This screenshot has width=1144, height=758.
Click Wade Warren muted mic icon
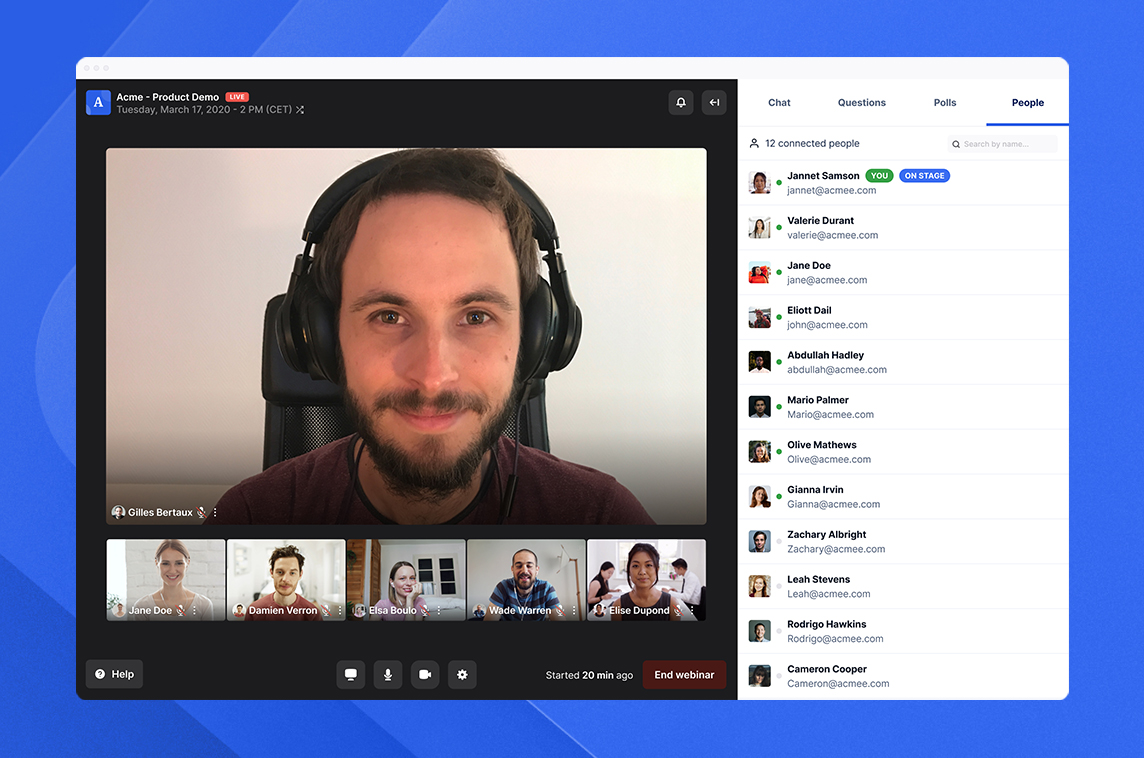(x=560, y=611)
